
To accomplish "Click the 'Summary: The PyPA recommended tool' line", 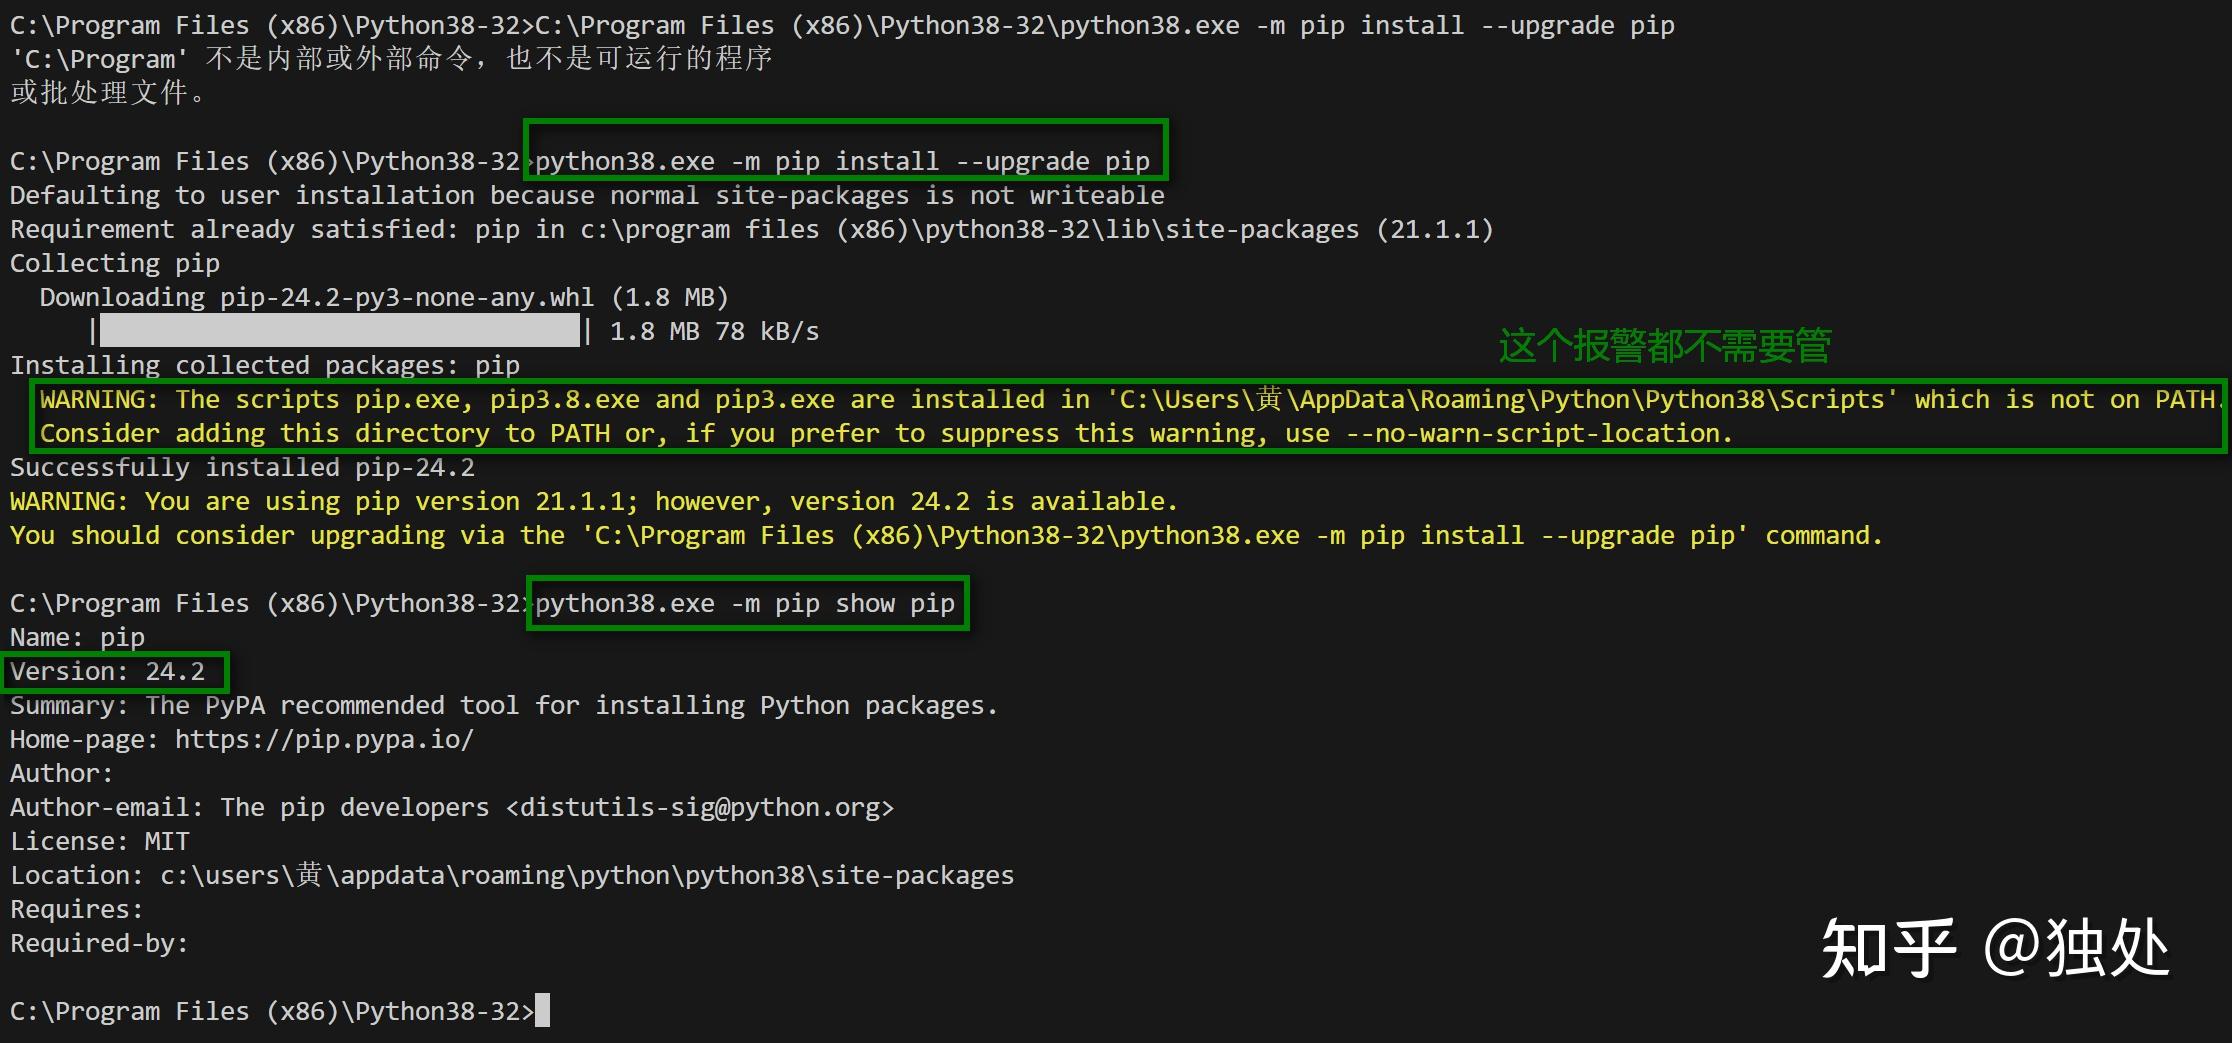I will point(504,706).
